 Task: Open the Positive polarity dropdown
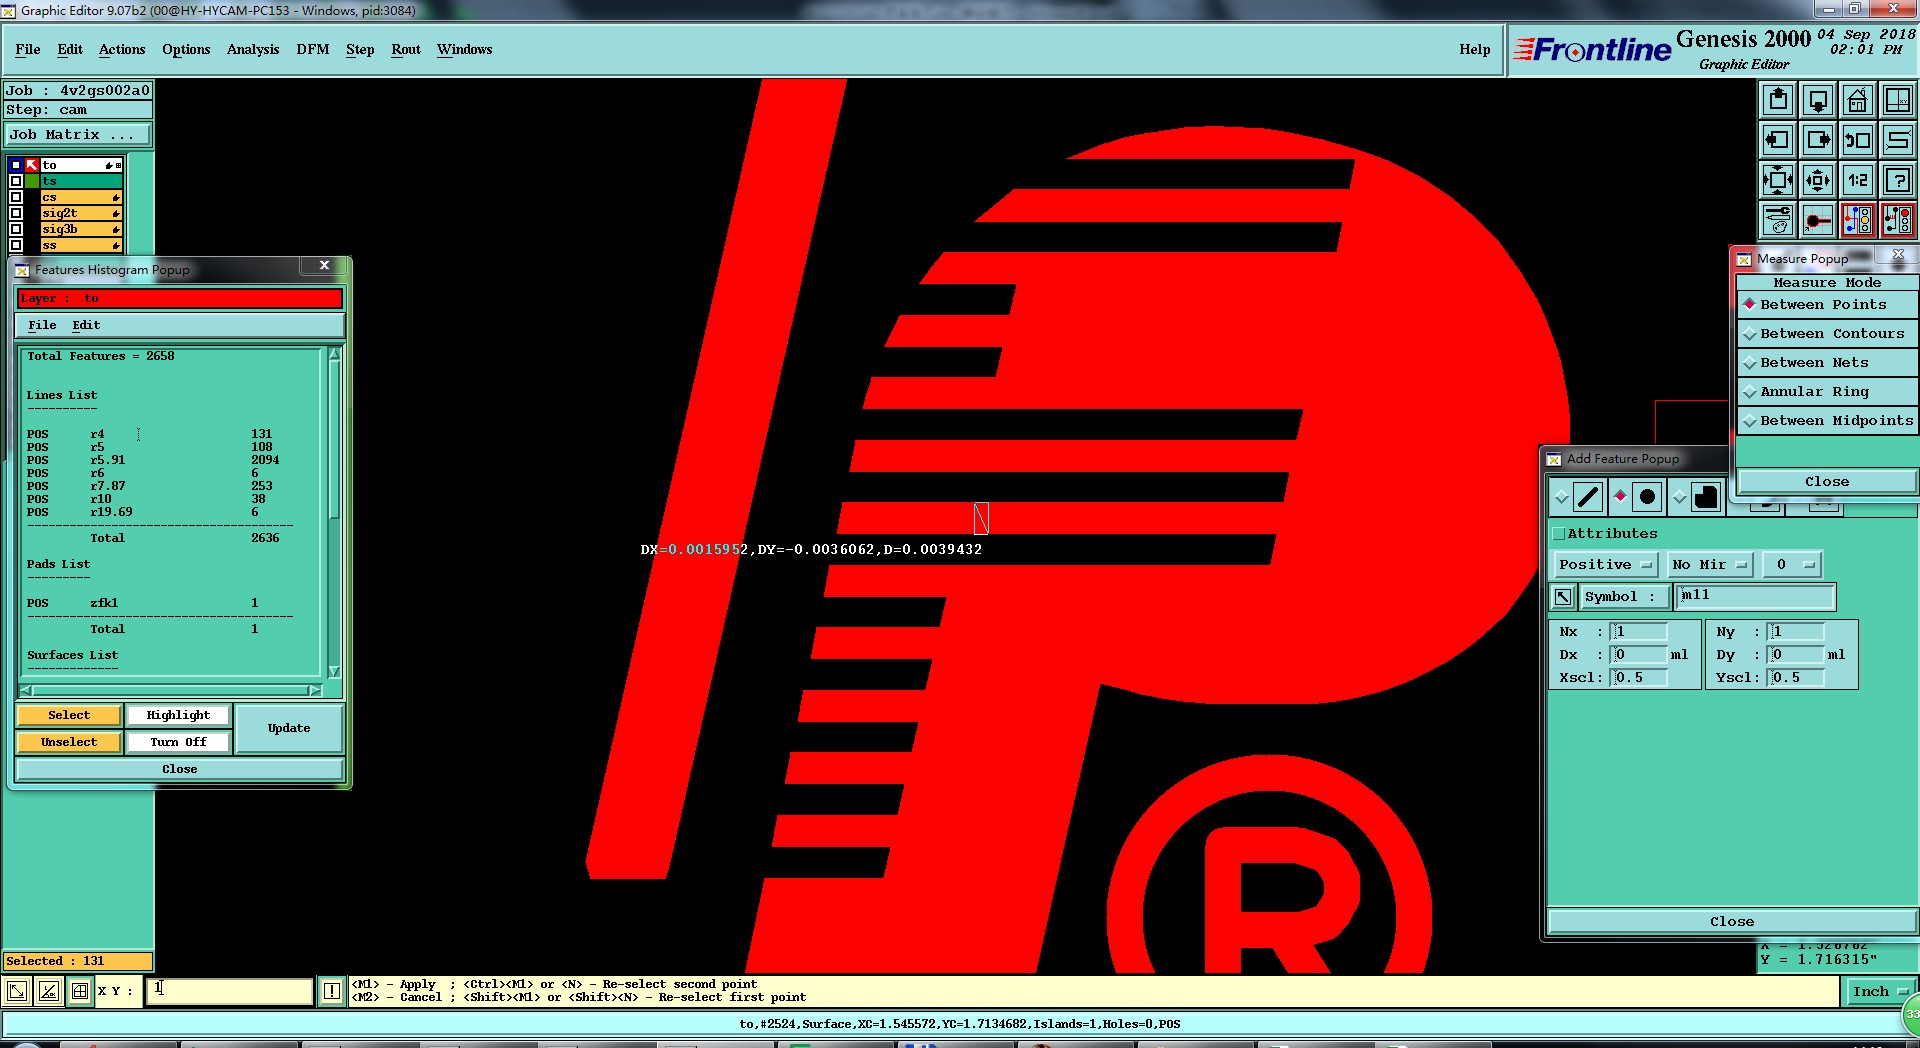pos(1605,565)
